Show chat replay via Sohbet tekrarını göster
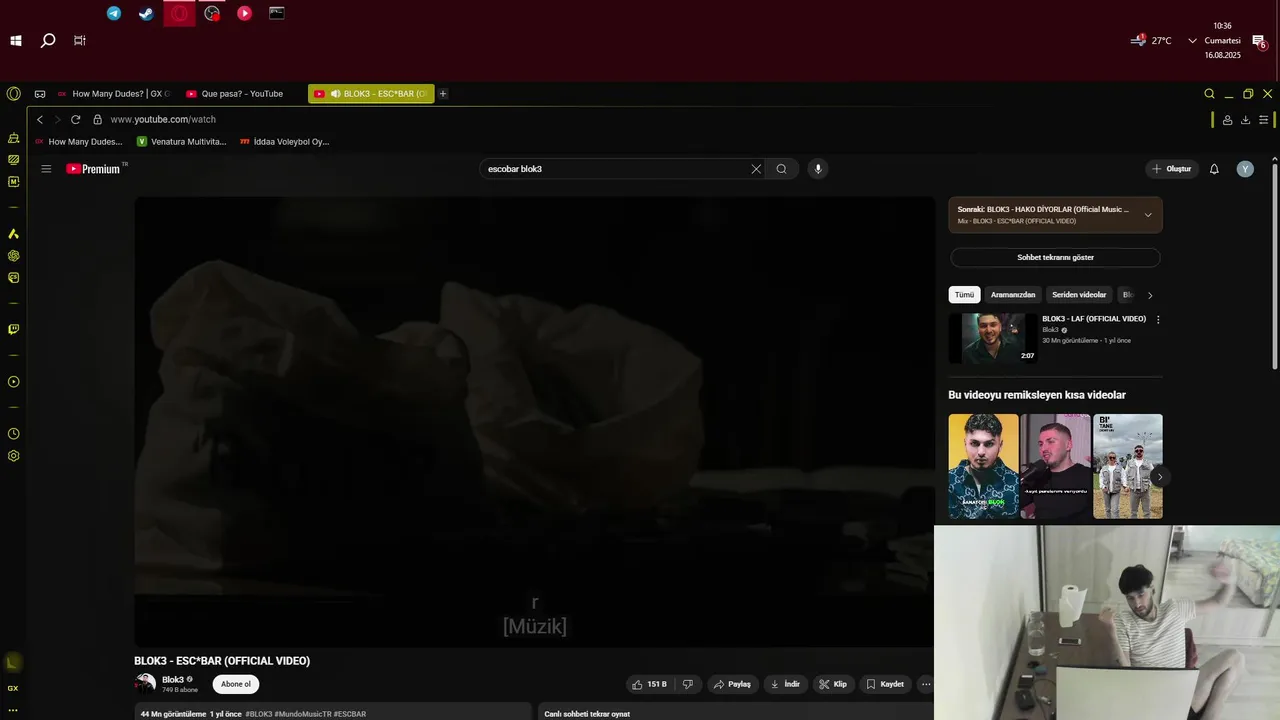Screen dimensions: 1280x720 [x=1055, y=257]
